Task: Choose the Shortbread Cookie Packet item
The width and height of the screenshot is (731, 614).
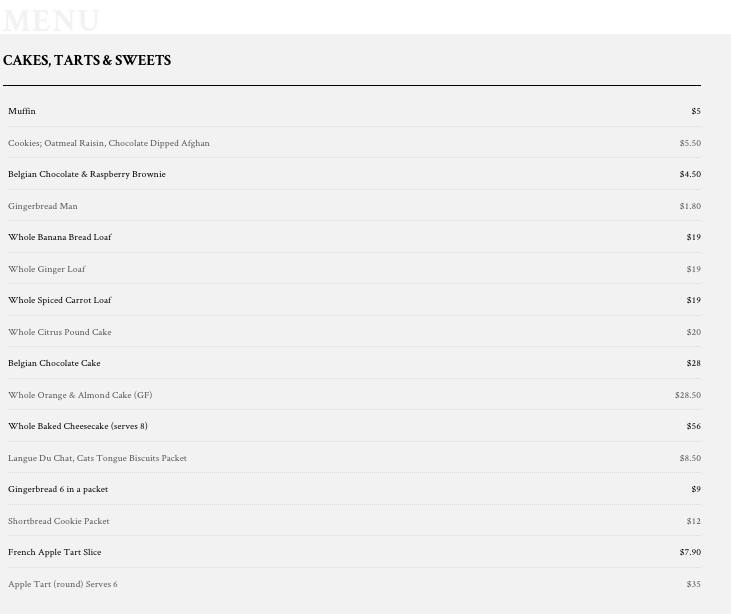Action: tap(59, 521)
